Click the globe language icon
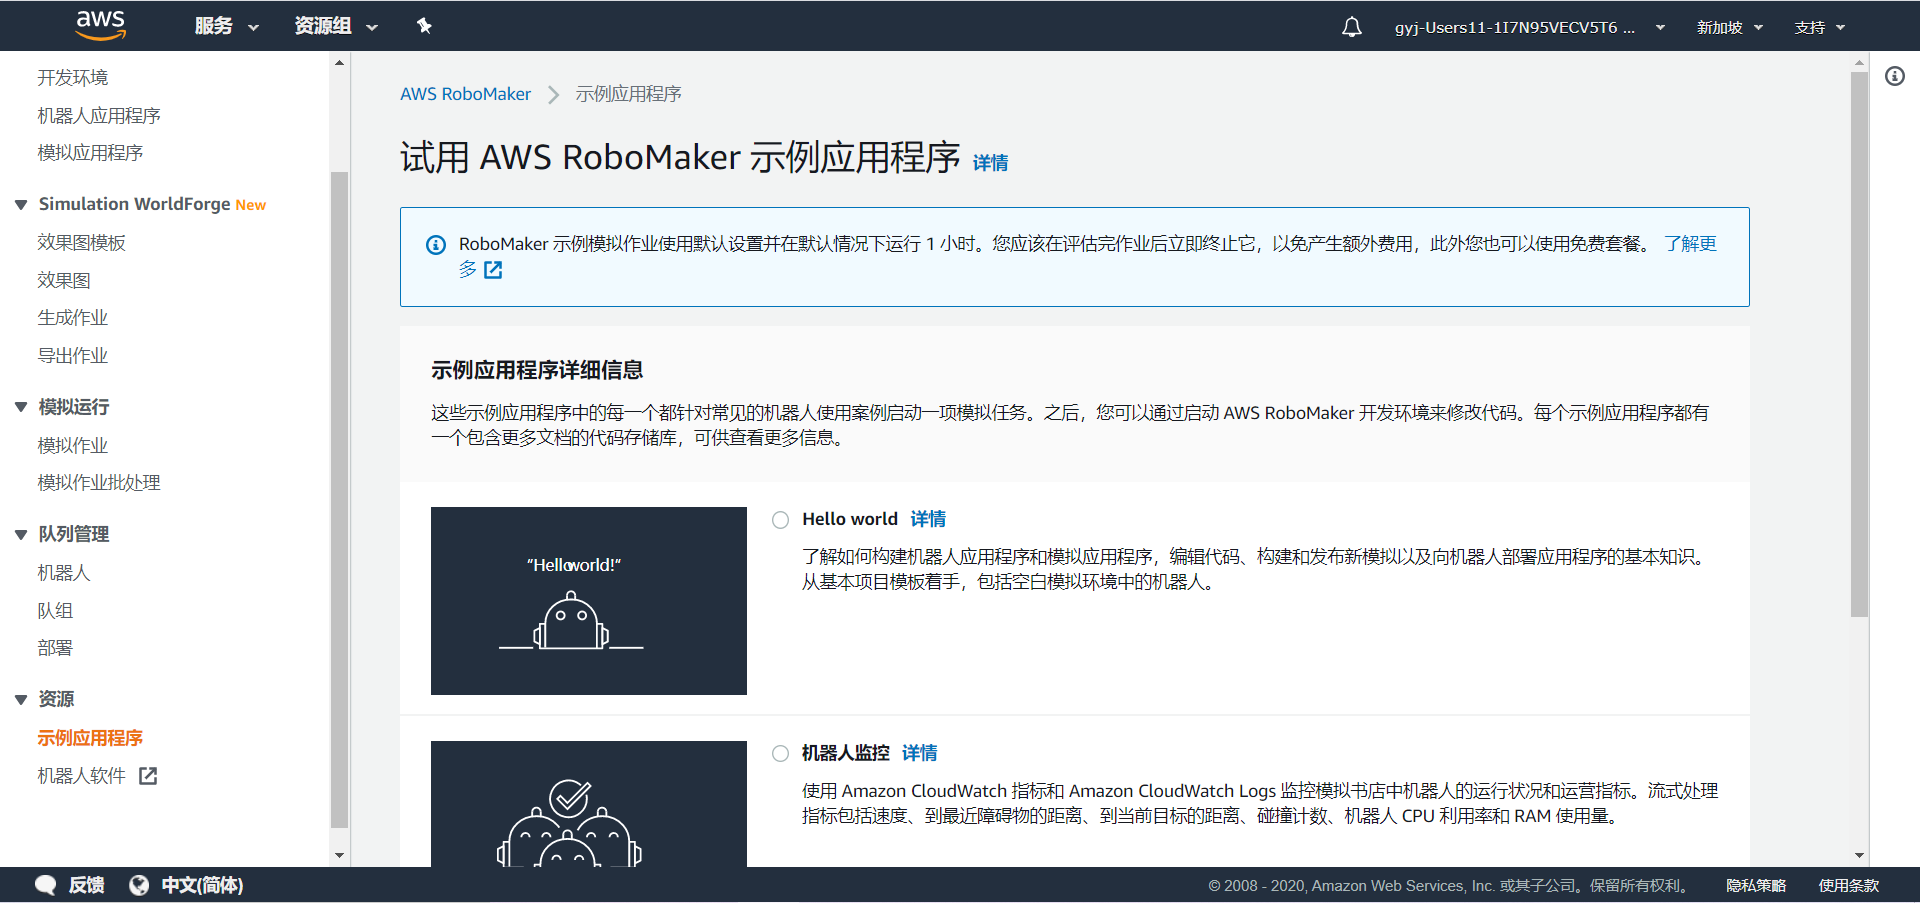This screenshot has width=1920, height=903. coord(139,885)
